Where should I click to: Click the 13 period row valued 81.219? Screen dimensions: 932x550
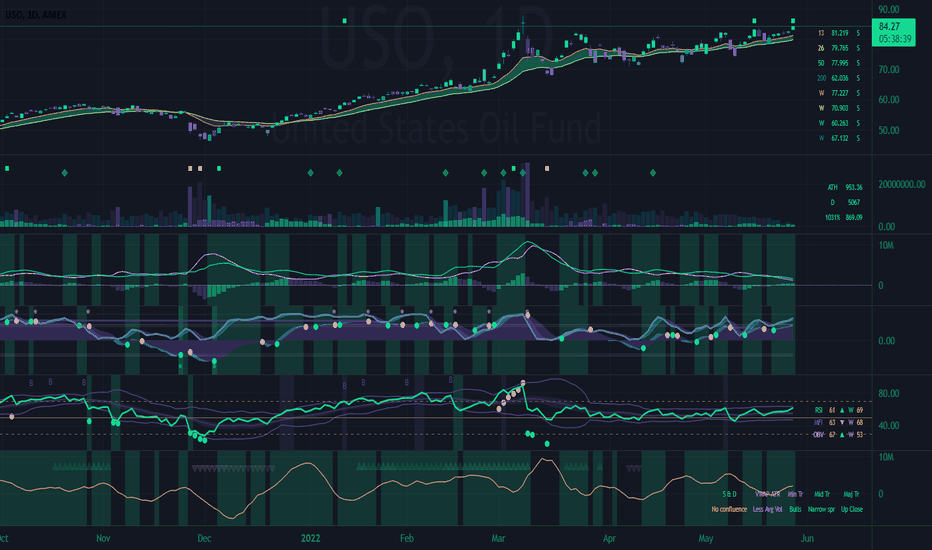[x=839, y=33]
